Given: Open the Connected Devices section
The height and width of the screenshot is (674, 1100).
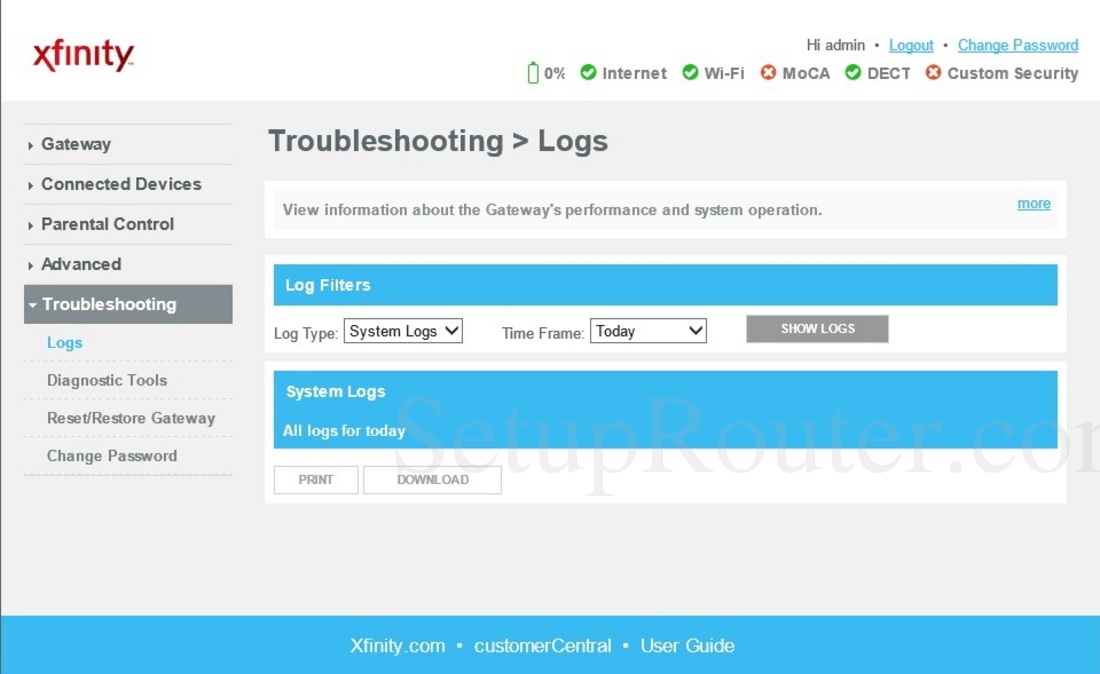Looking at the screenshot, I should (x=121, y=184).
